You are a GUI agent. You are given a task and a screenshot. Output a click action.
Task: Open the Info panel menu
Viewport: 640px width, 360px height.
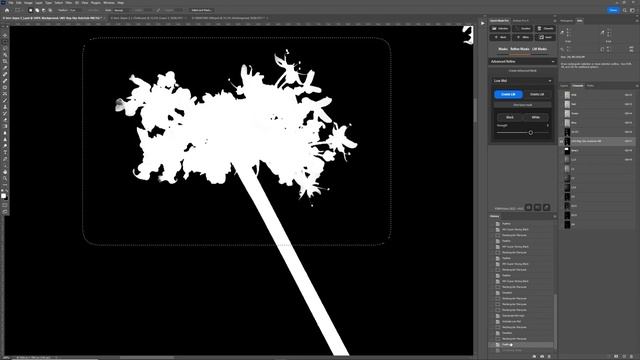(637, 21)
